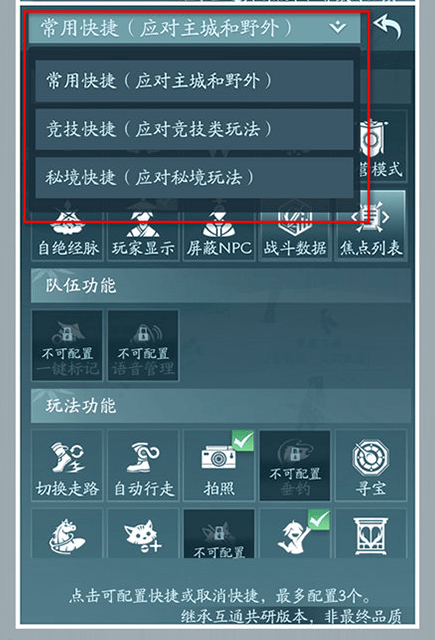The width and height of the screenshot is (435, 640).
Task: Click the dropdown chevron arrow at top
Action: point(338,27)
